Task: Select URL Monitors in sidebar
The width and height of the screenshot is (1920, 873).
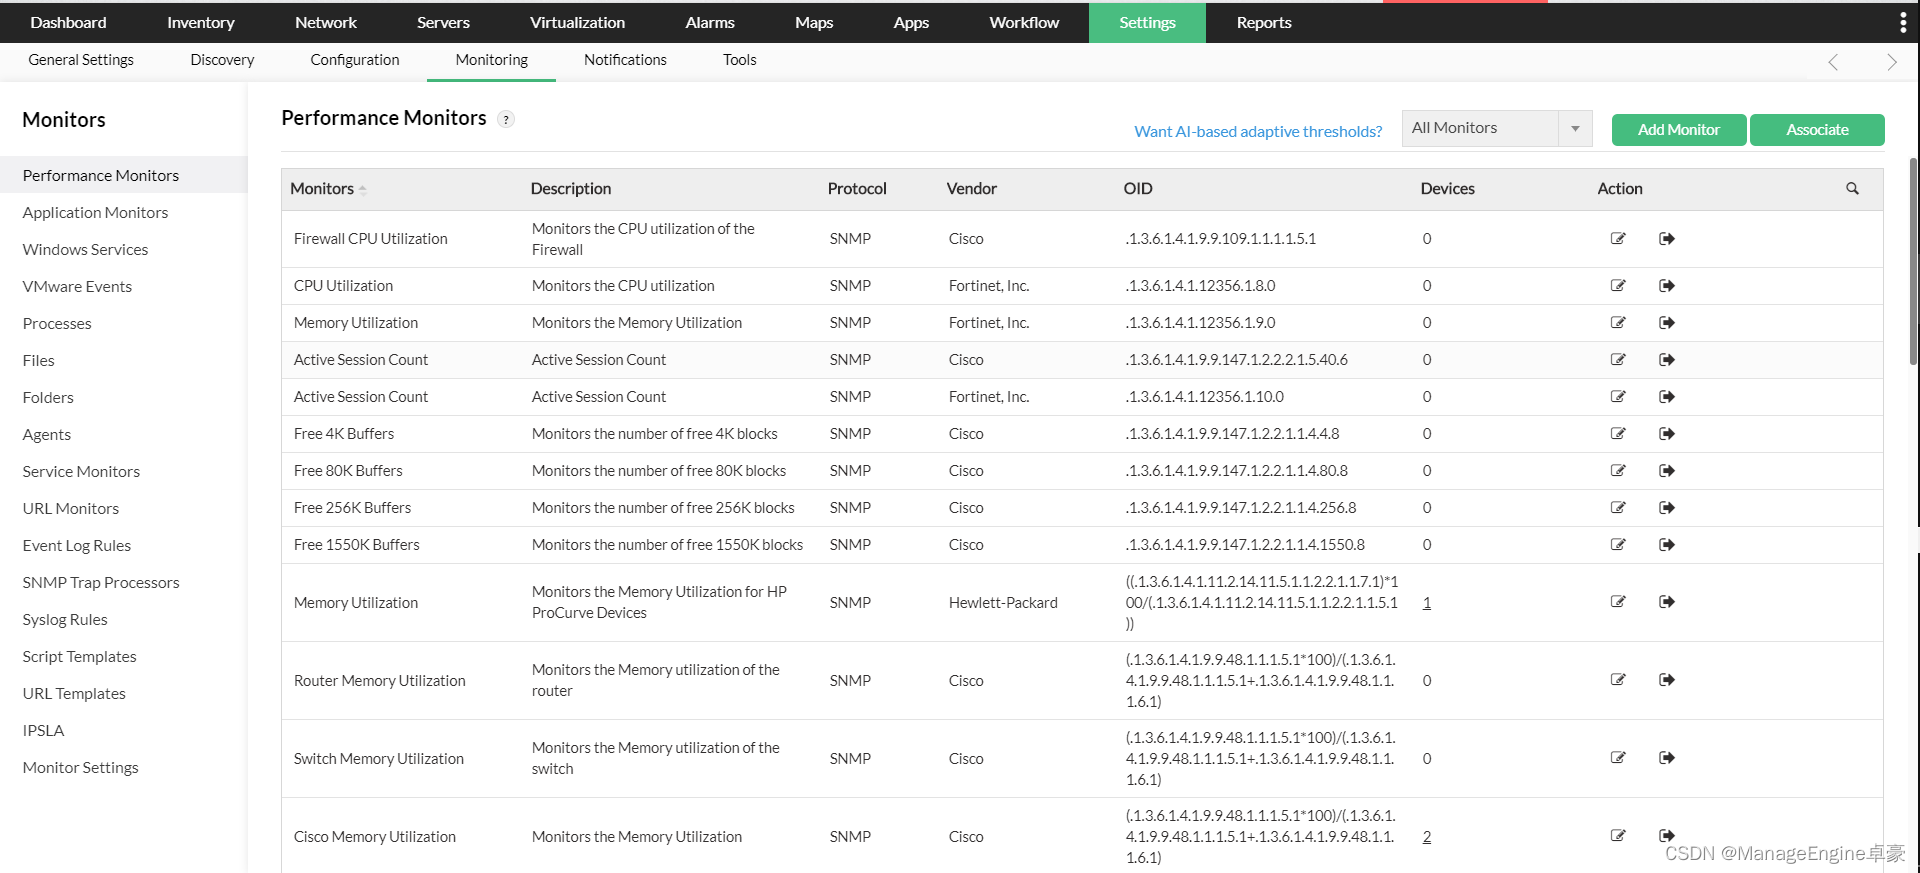Action: coord(70,508)
